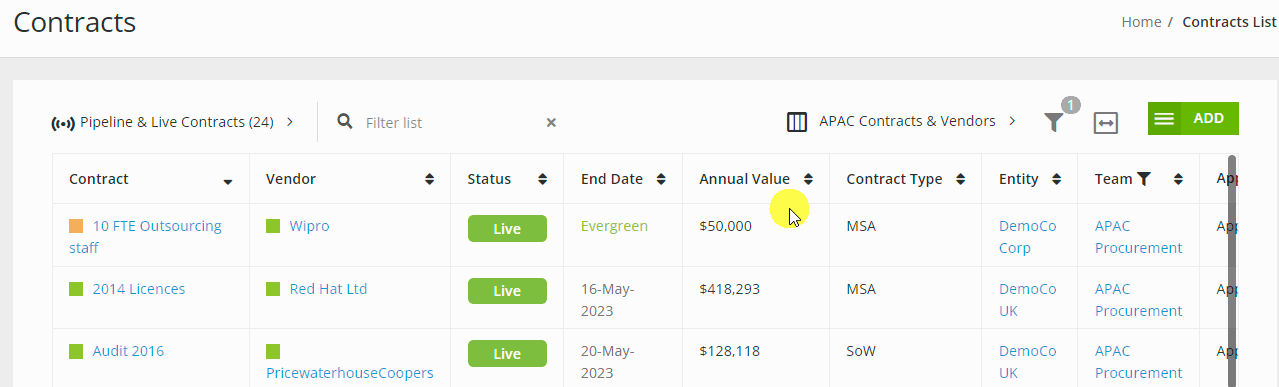Image resolution: width=1279 pixels, height=387 pixels.
Task: Sort by Entity column arrows
Action: point(1056,179)
